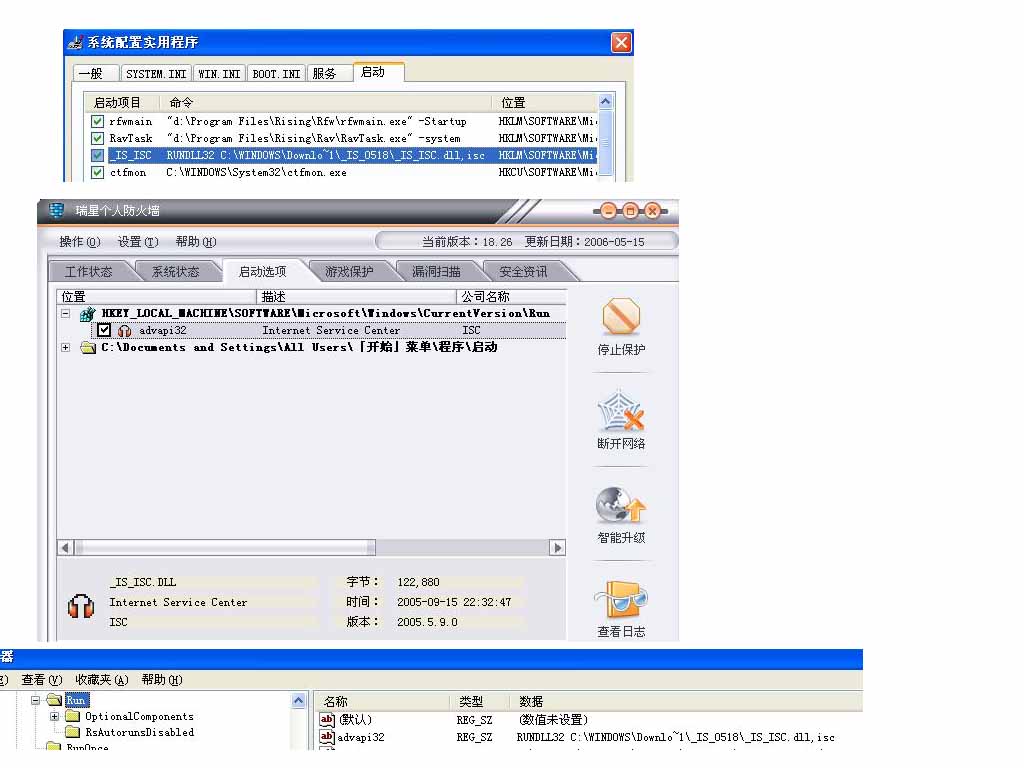Open the 收藏夹(A) menu in registry editor
Viewport: 1024px width, 768px height.
click(102, 680)
